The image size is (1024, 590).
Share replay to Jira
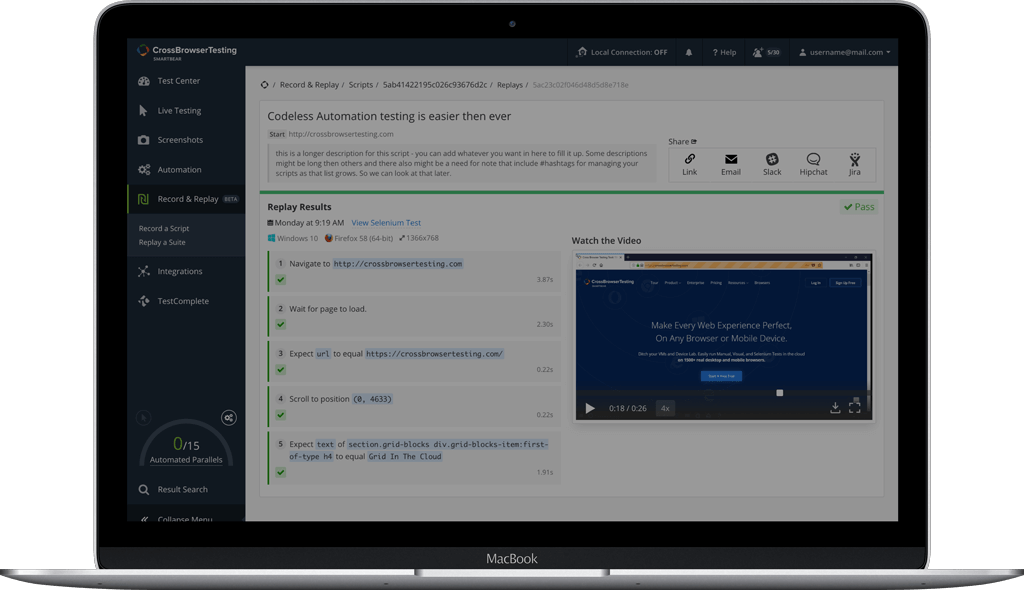[854, 160]
